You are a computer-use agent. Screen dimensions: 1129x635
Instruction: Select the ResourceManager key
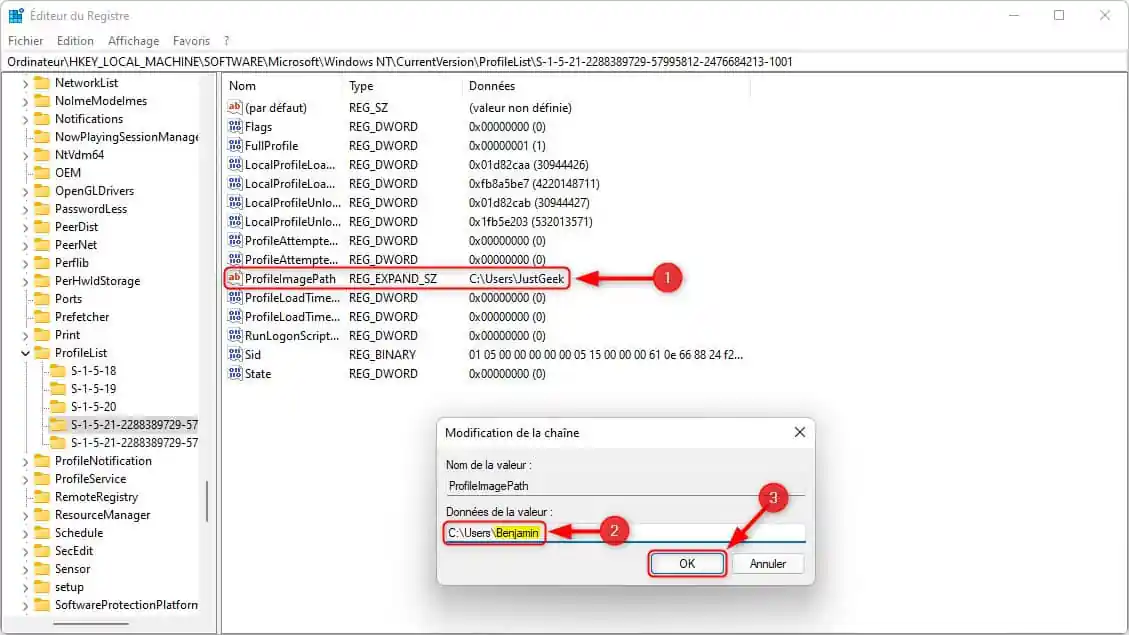(102, 514)
